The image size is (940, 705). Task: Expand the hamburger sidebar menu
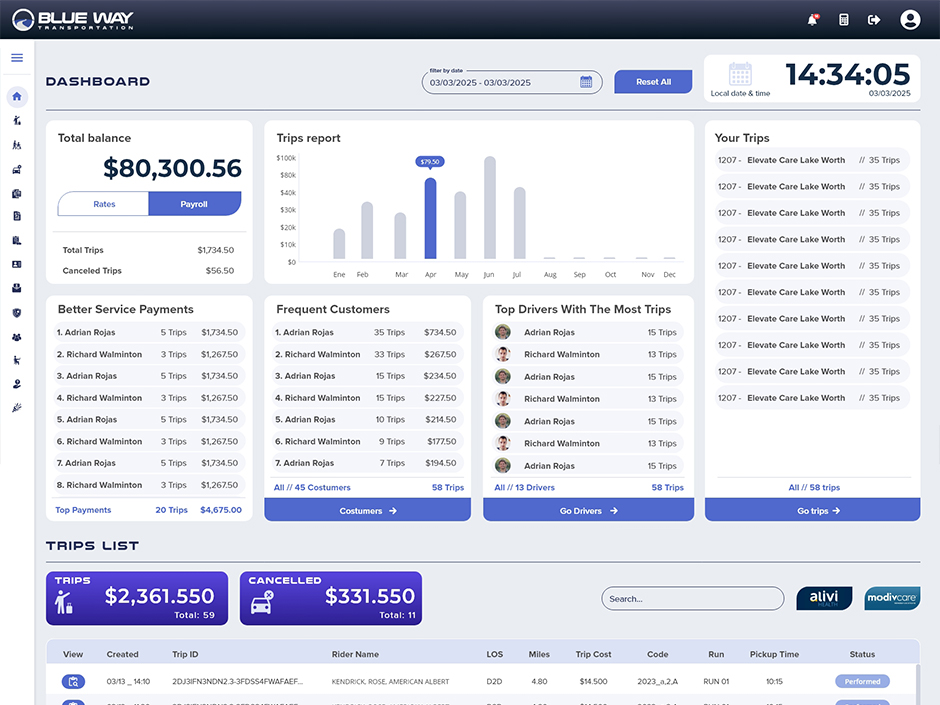click(x=17, y=58)
